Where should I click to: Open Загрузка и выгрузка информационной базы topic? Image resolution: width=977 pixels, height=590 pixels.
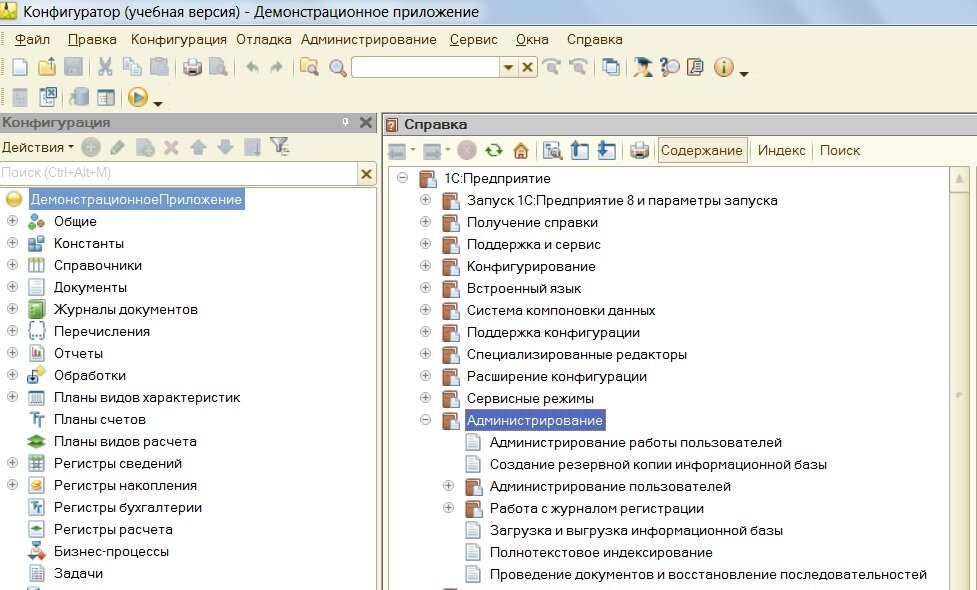[636, 530]
